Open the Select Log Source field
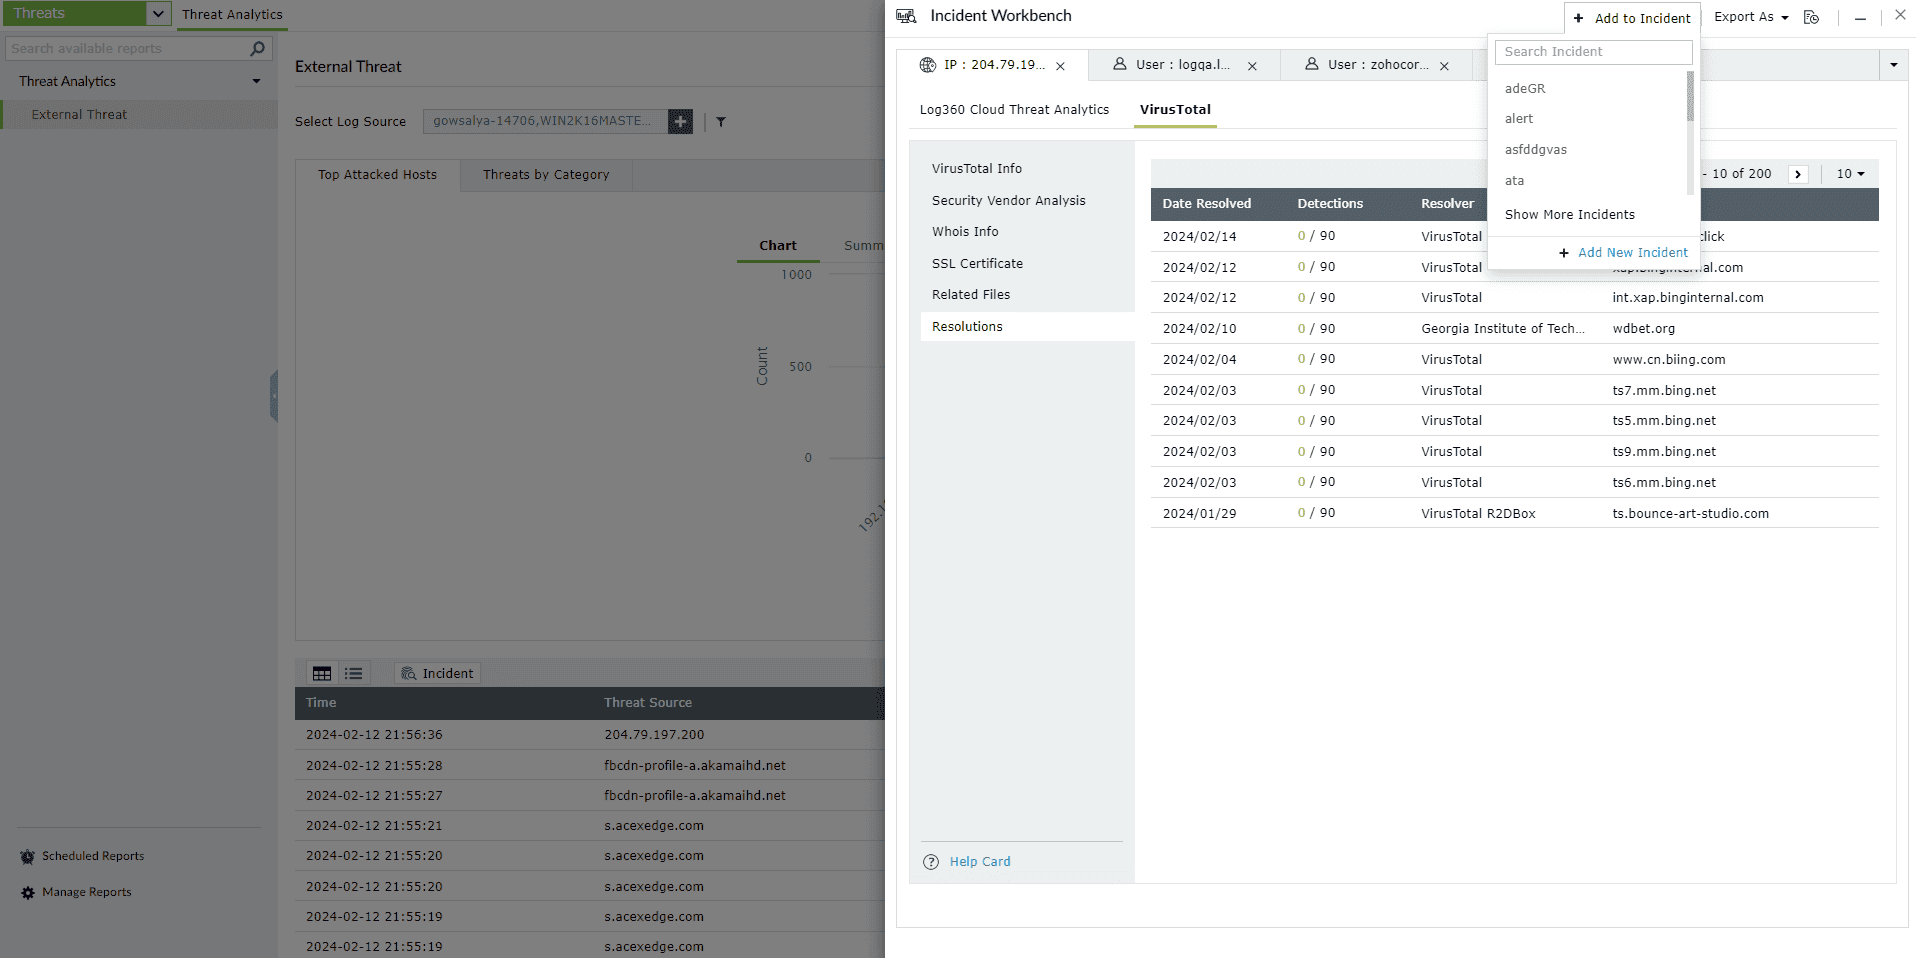The width and height of the screenshot is (1916, 958). 545,121
